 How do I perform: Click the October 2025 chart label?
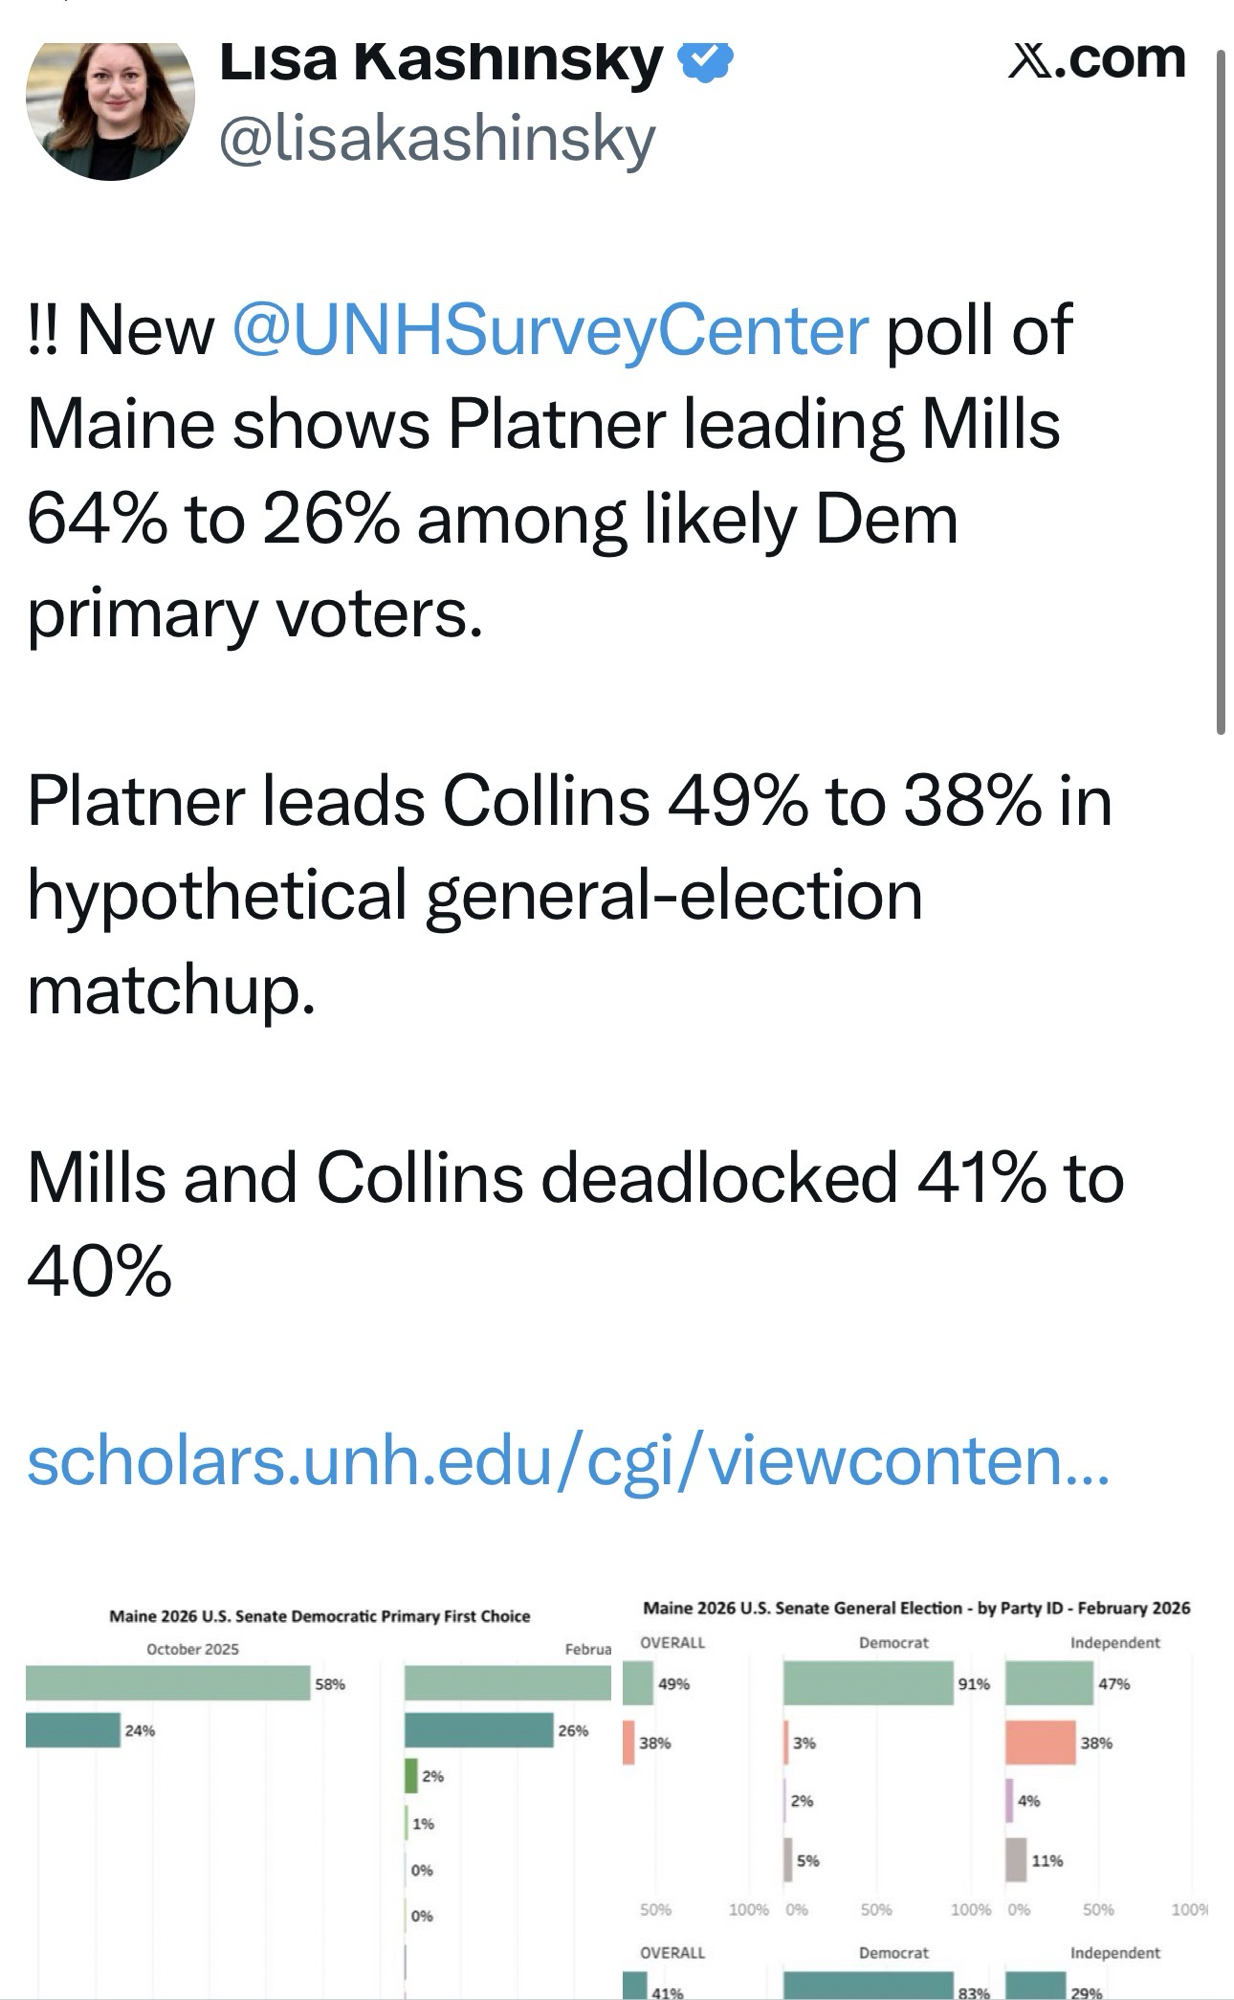(x=193, y=1649)
